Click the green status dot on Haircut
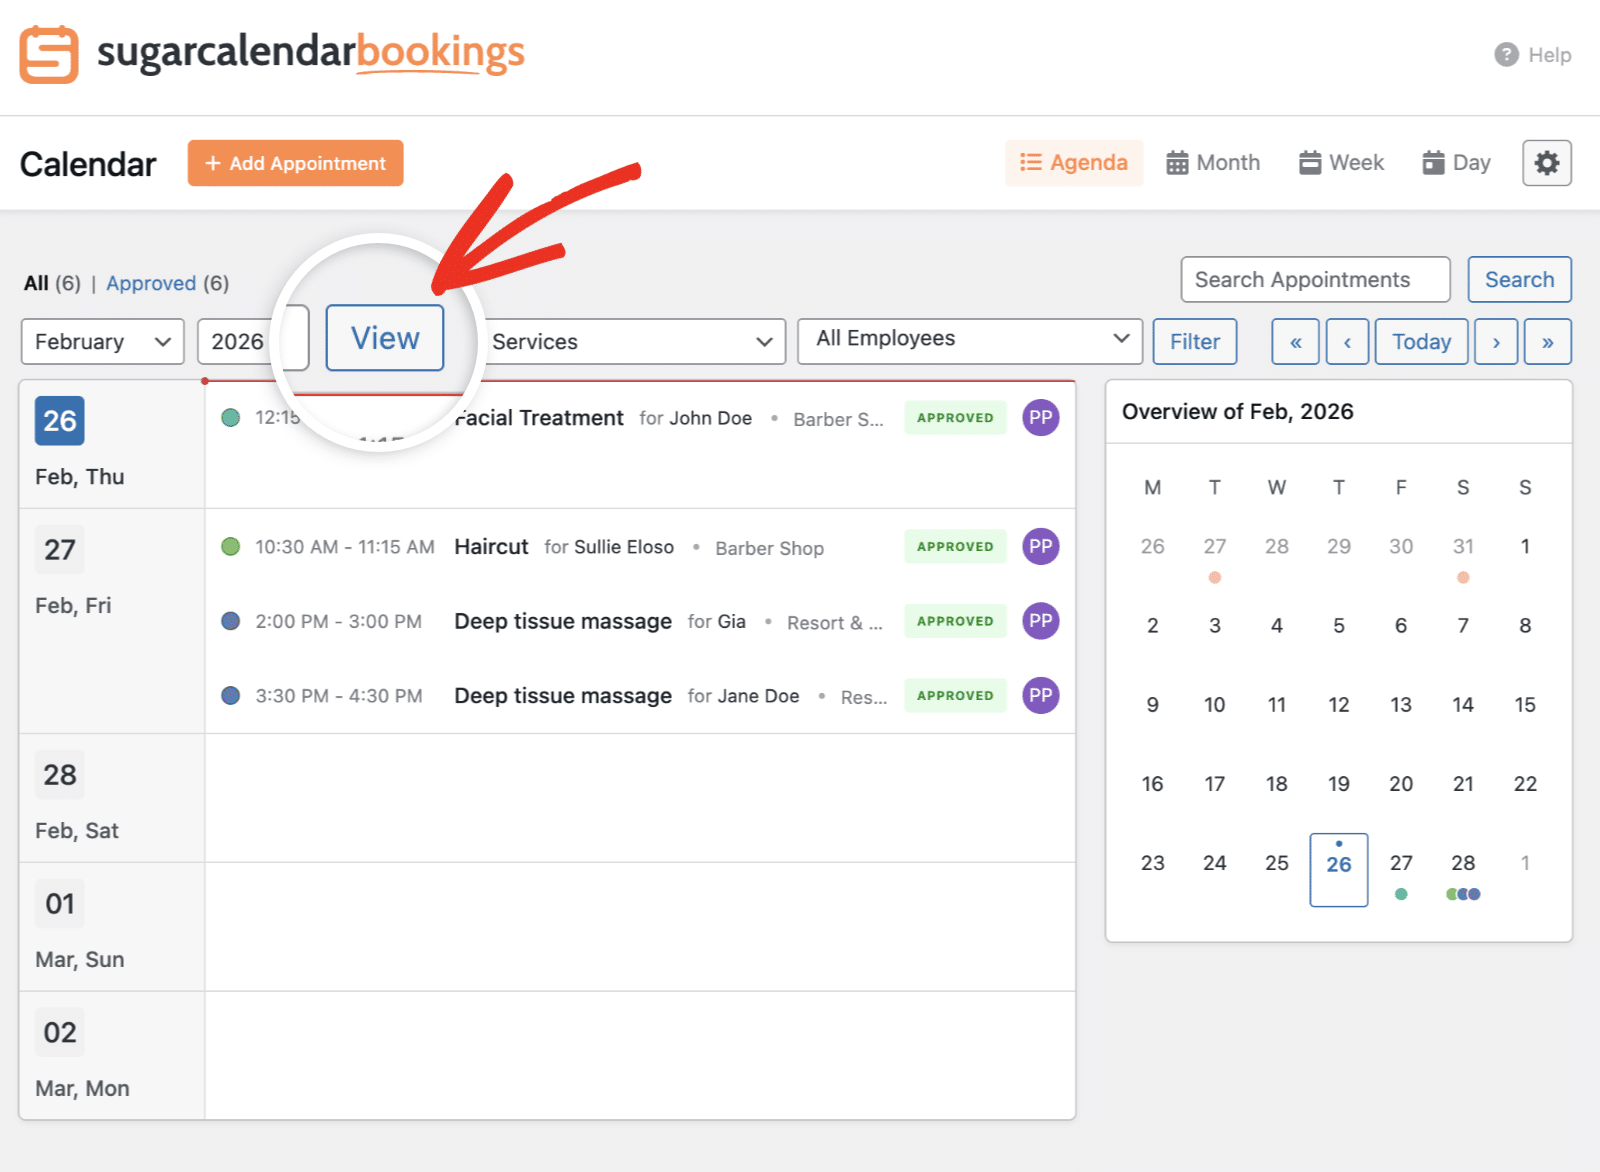 [x=231, y=547]
